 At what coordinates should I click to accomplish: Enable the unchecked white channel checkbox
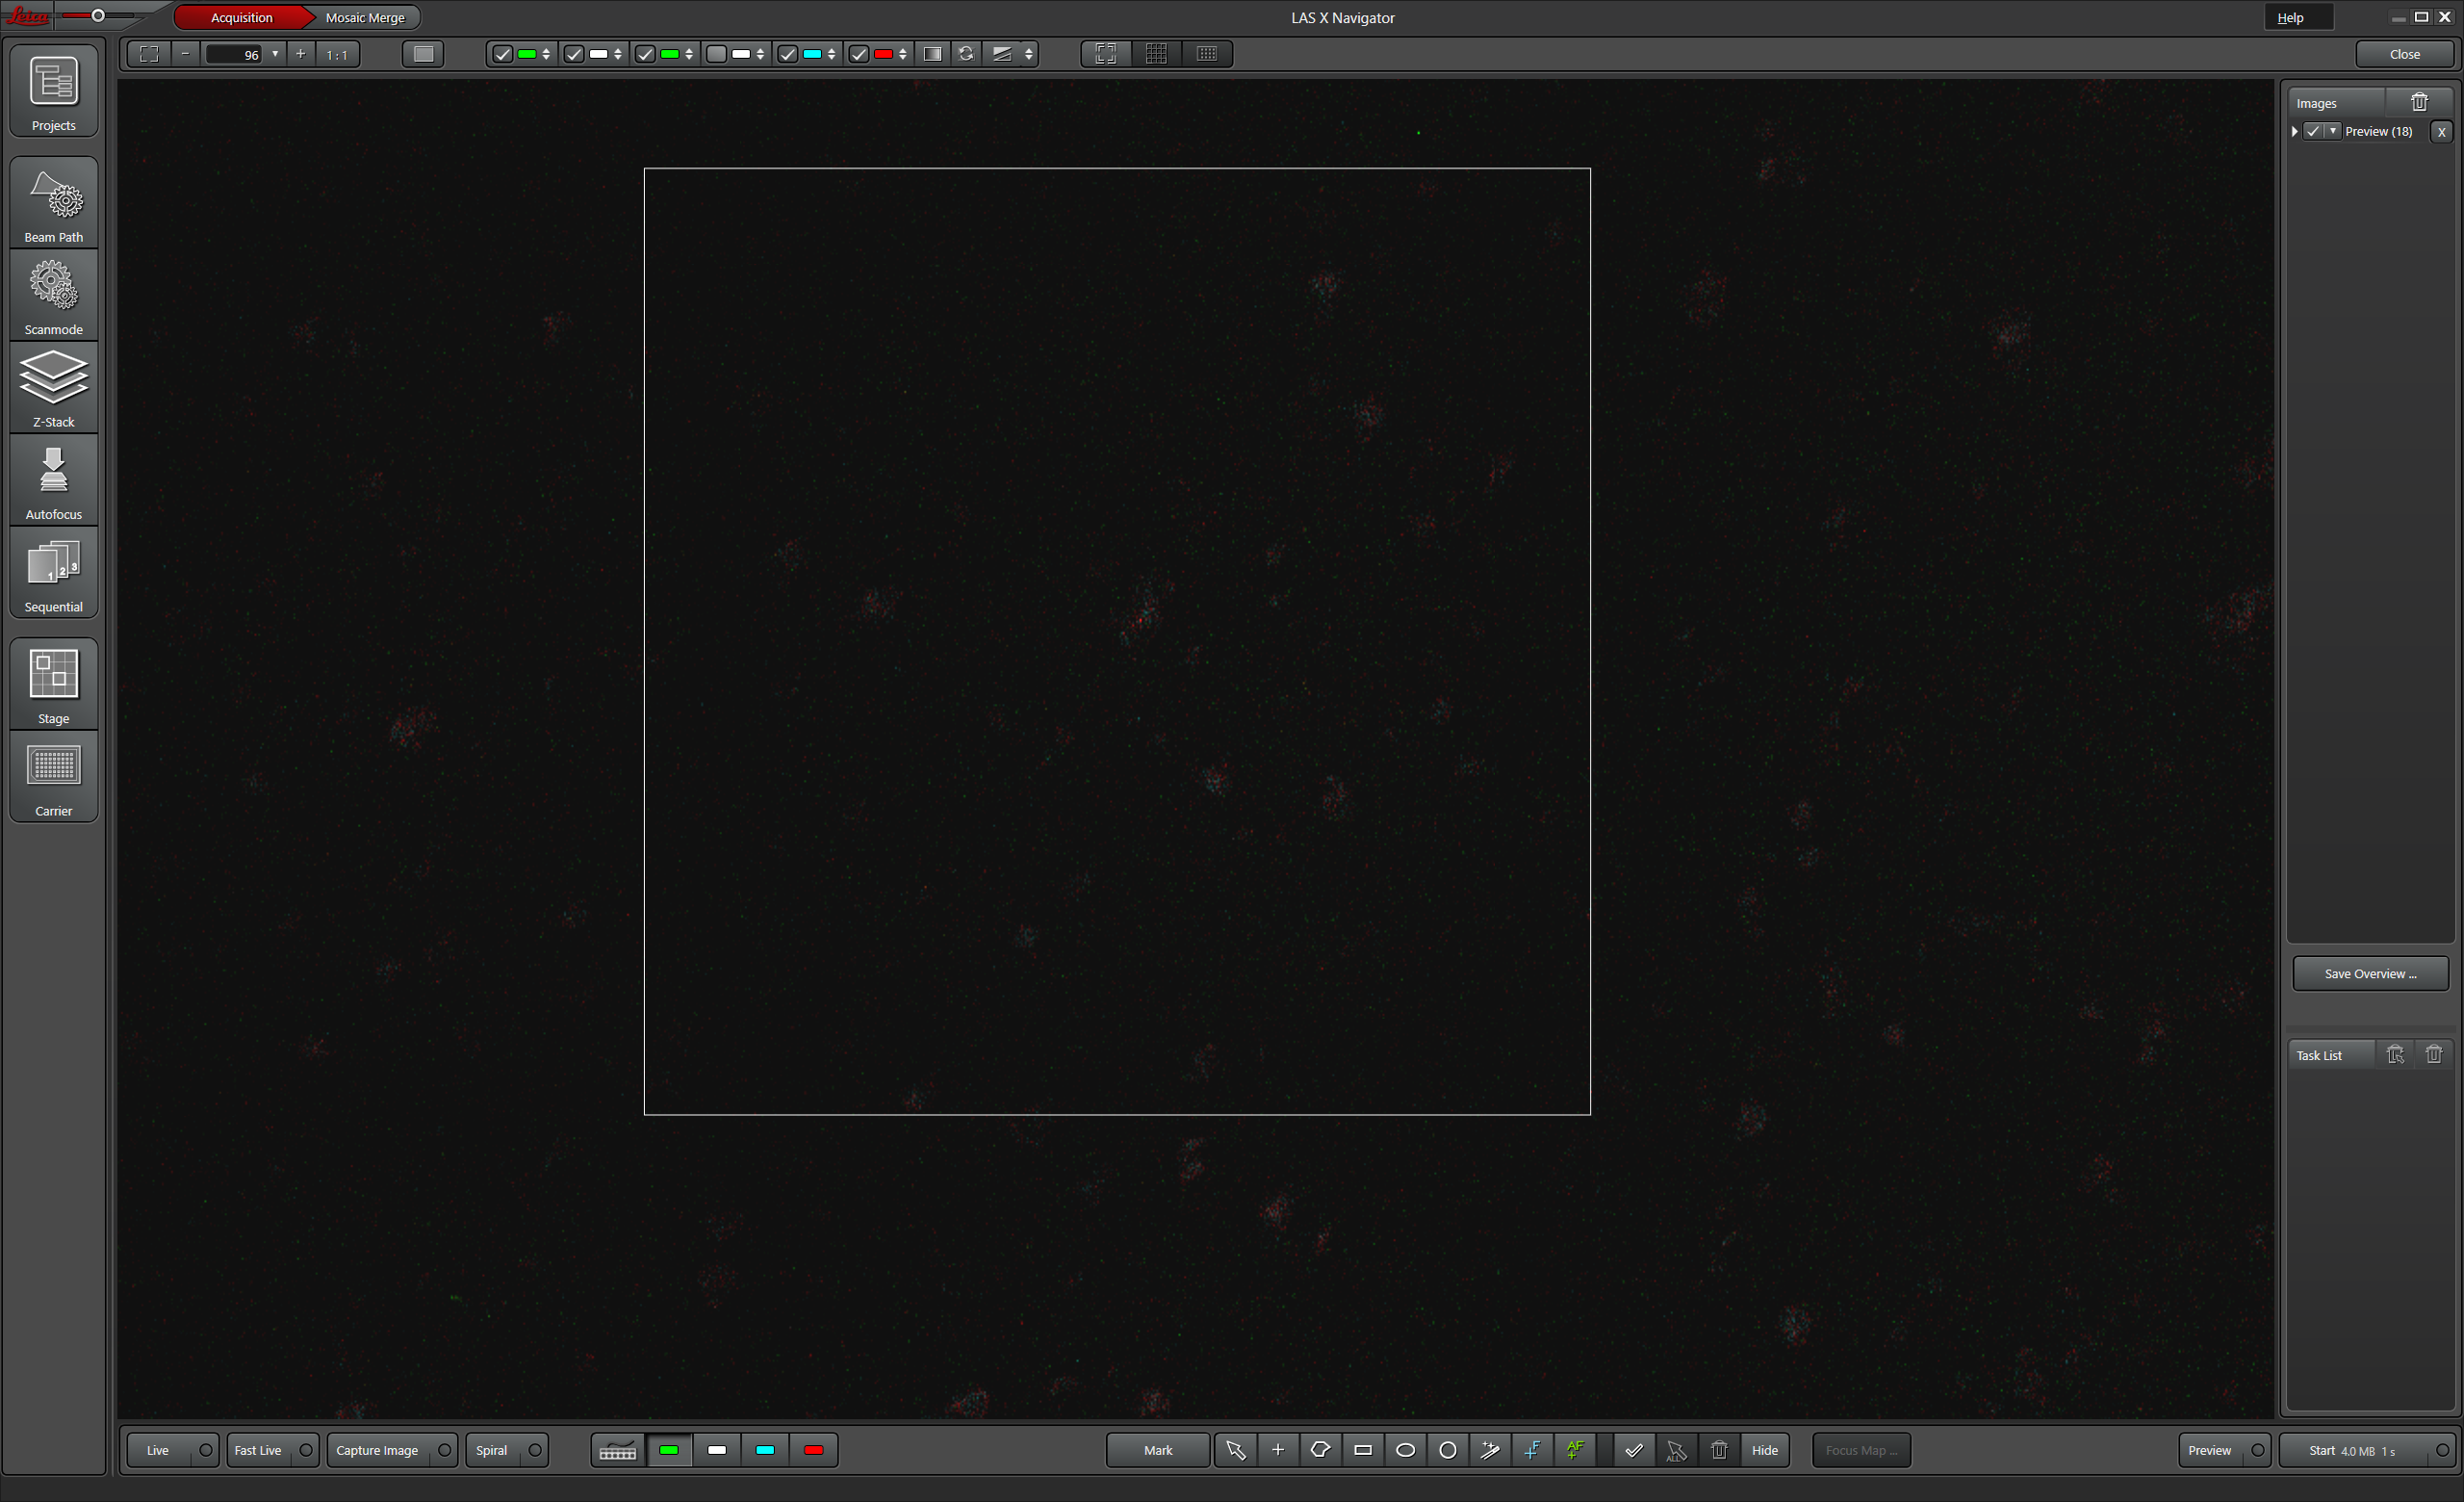(716, 54)
